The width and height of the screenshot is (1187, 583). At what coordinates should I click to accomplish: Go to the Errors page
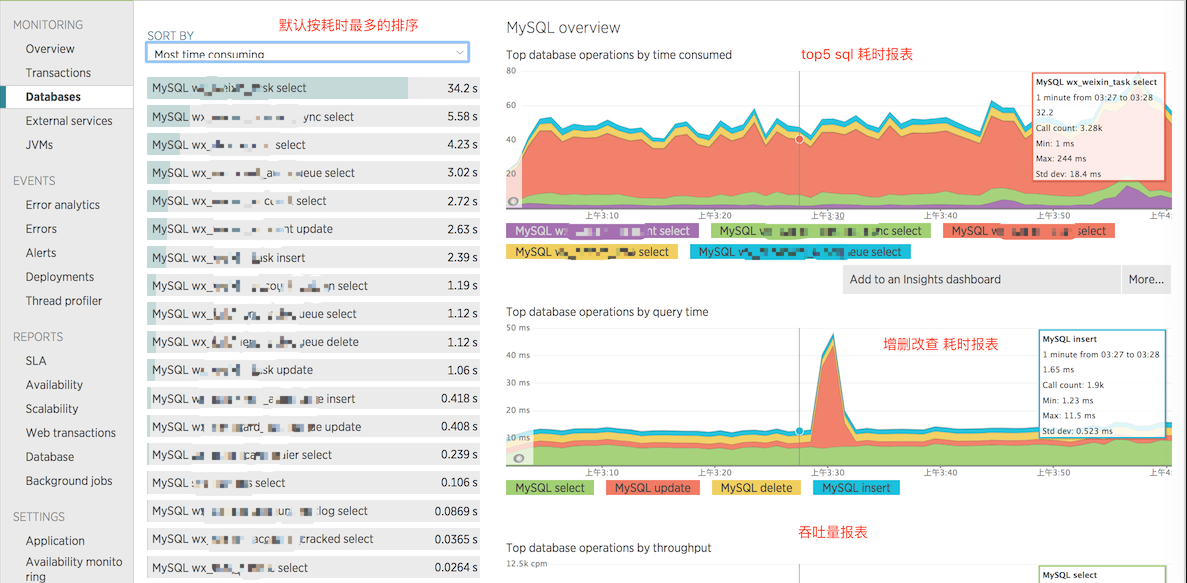(x=41, y=229)
